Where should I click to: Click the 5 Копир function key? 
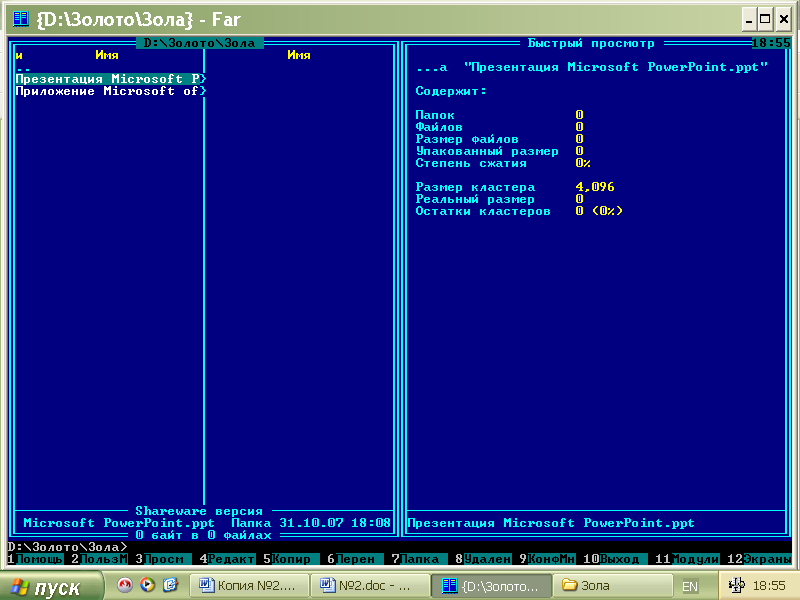291,559
